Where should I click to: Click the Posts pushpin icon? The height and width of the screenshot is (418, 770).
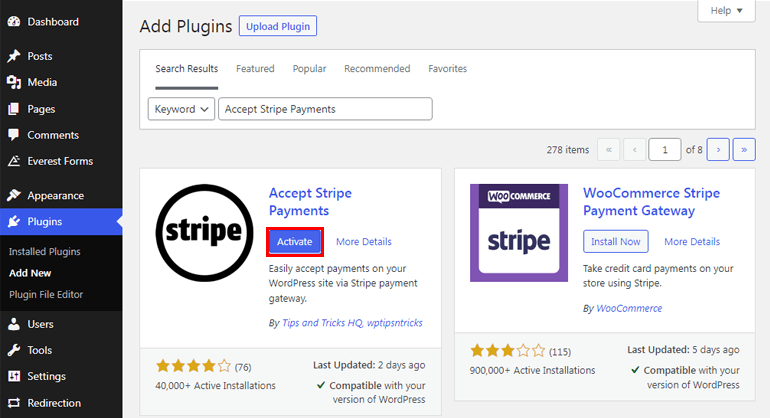coord(14,56)
